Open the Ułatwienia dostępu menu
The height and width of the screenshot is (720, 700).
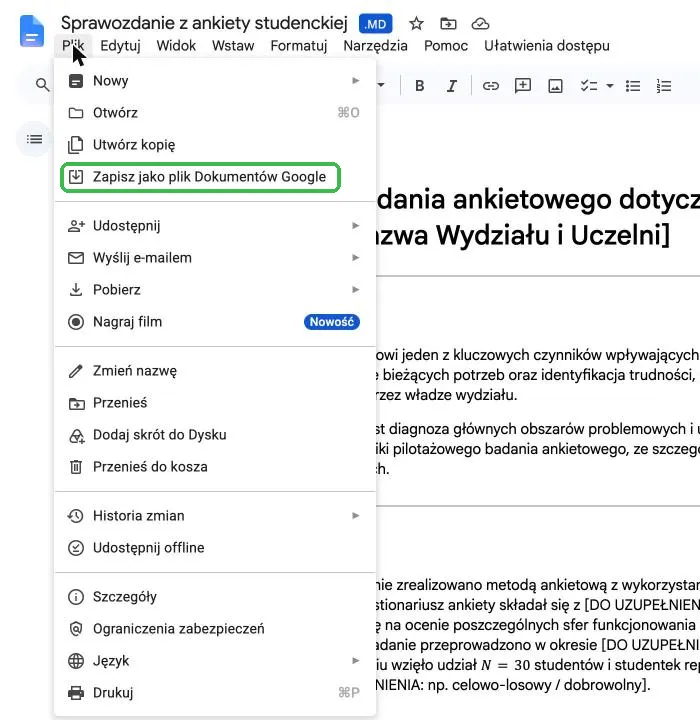(547, 45)
